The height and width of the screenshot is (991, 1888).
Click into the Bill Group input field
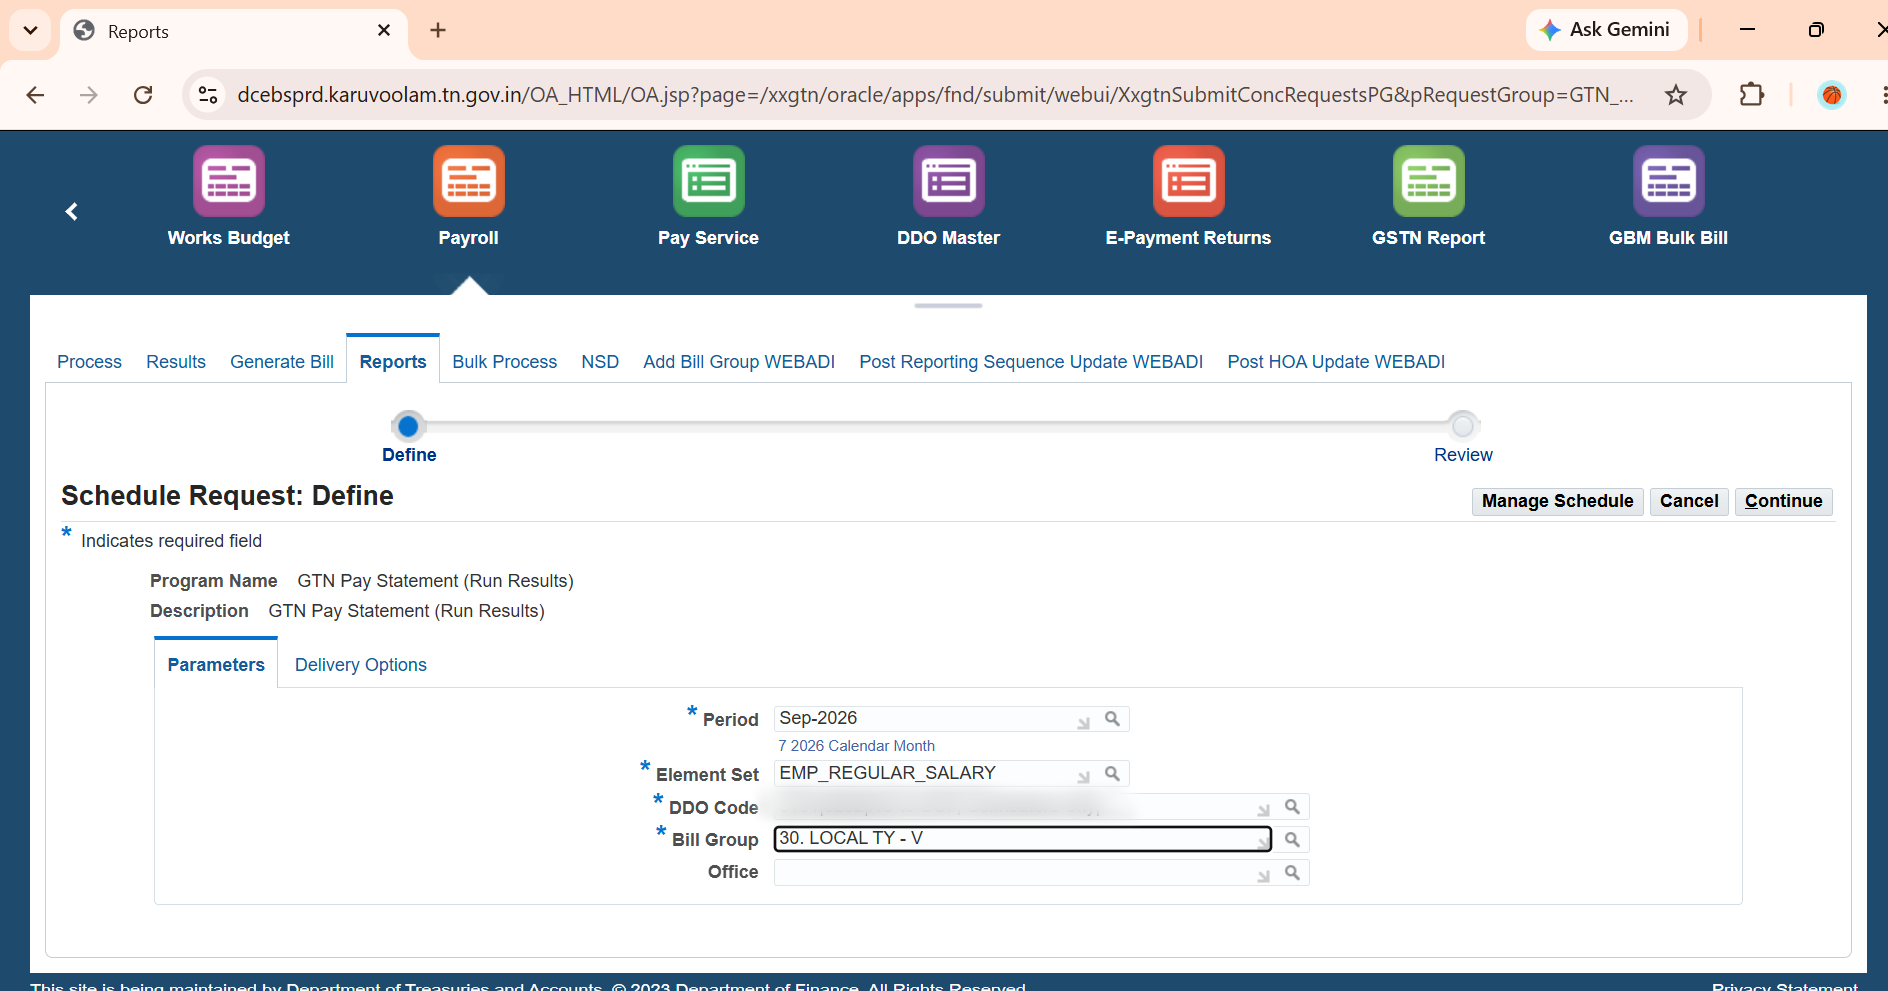tap(1023, 839)
